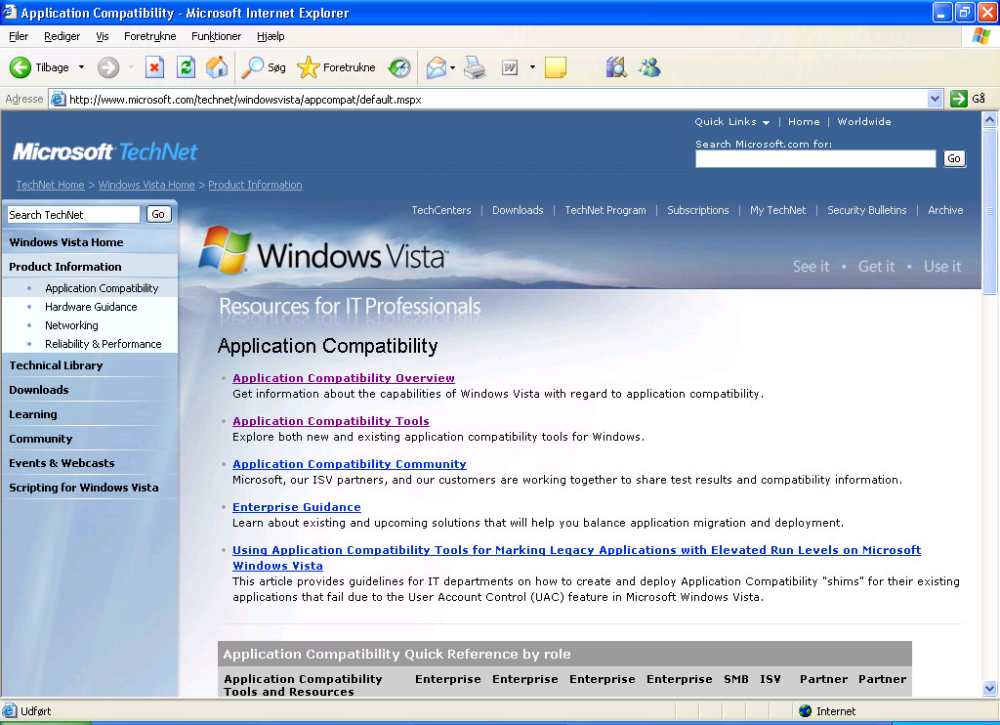
Task: Click the Edit with Word icon
Action: click(x=510, y=67)
